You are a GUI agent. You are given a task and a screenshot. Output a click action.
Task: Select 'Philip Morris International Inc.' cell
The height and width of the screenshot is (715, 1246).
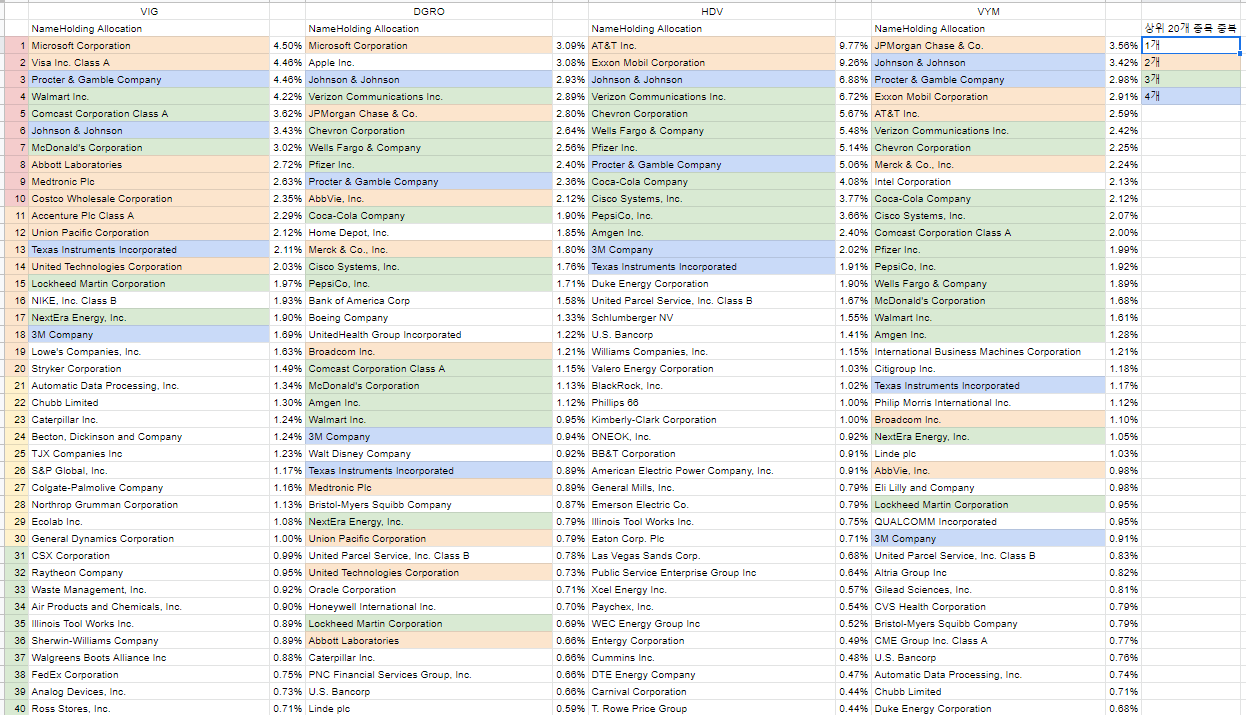[989, 402]
